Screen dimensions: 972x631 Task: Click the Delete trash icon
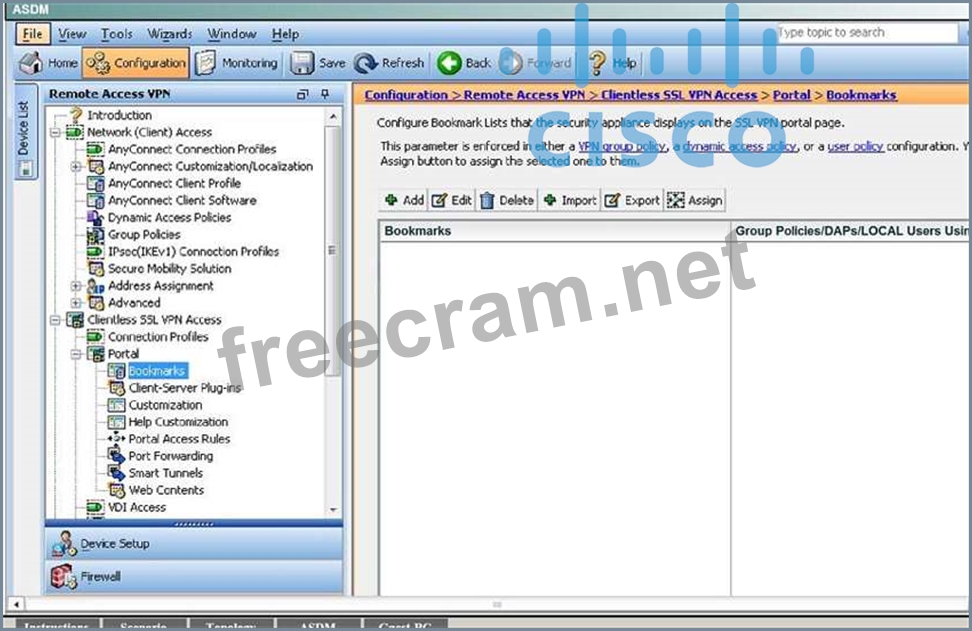pos(487,200)
